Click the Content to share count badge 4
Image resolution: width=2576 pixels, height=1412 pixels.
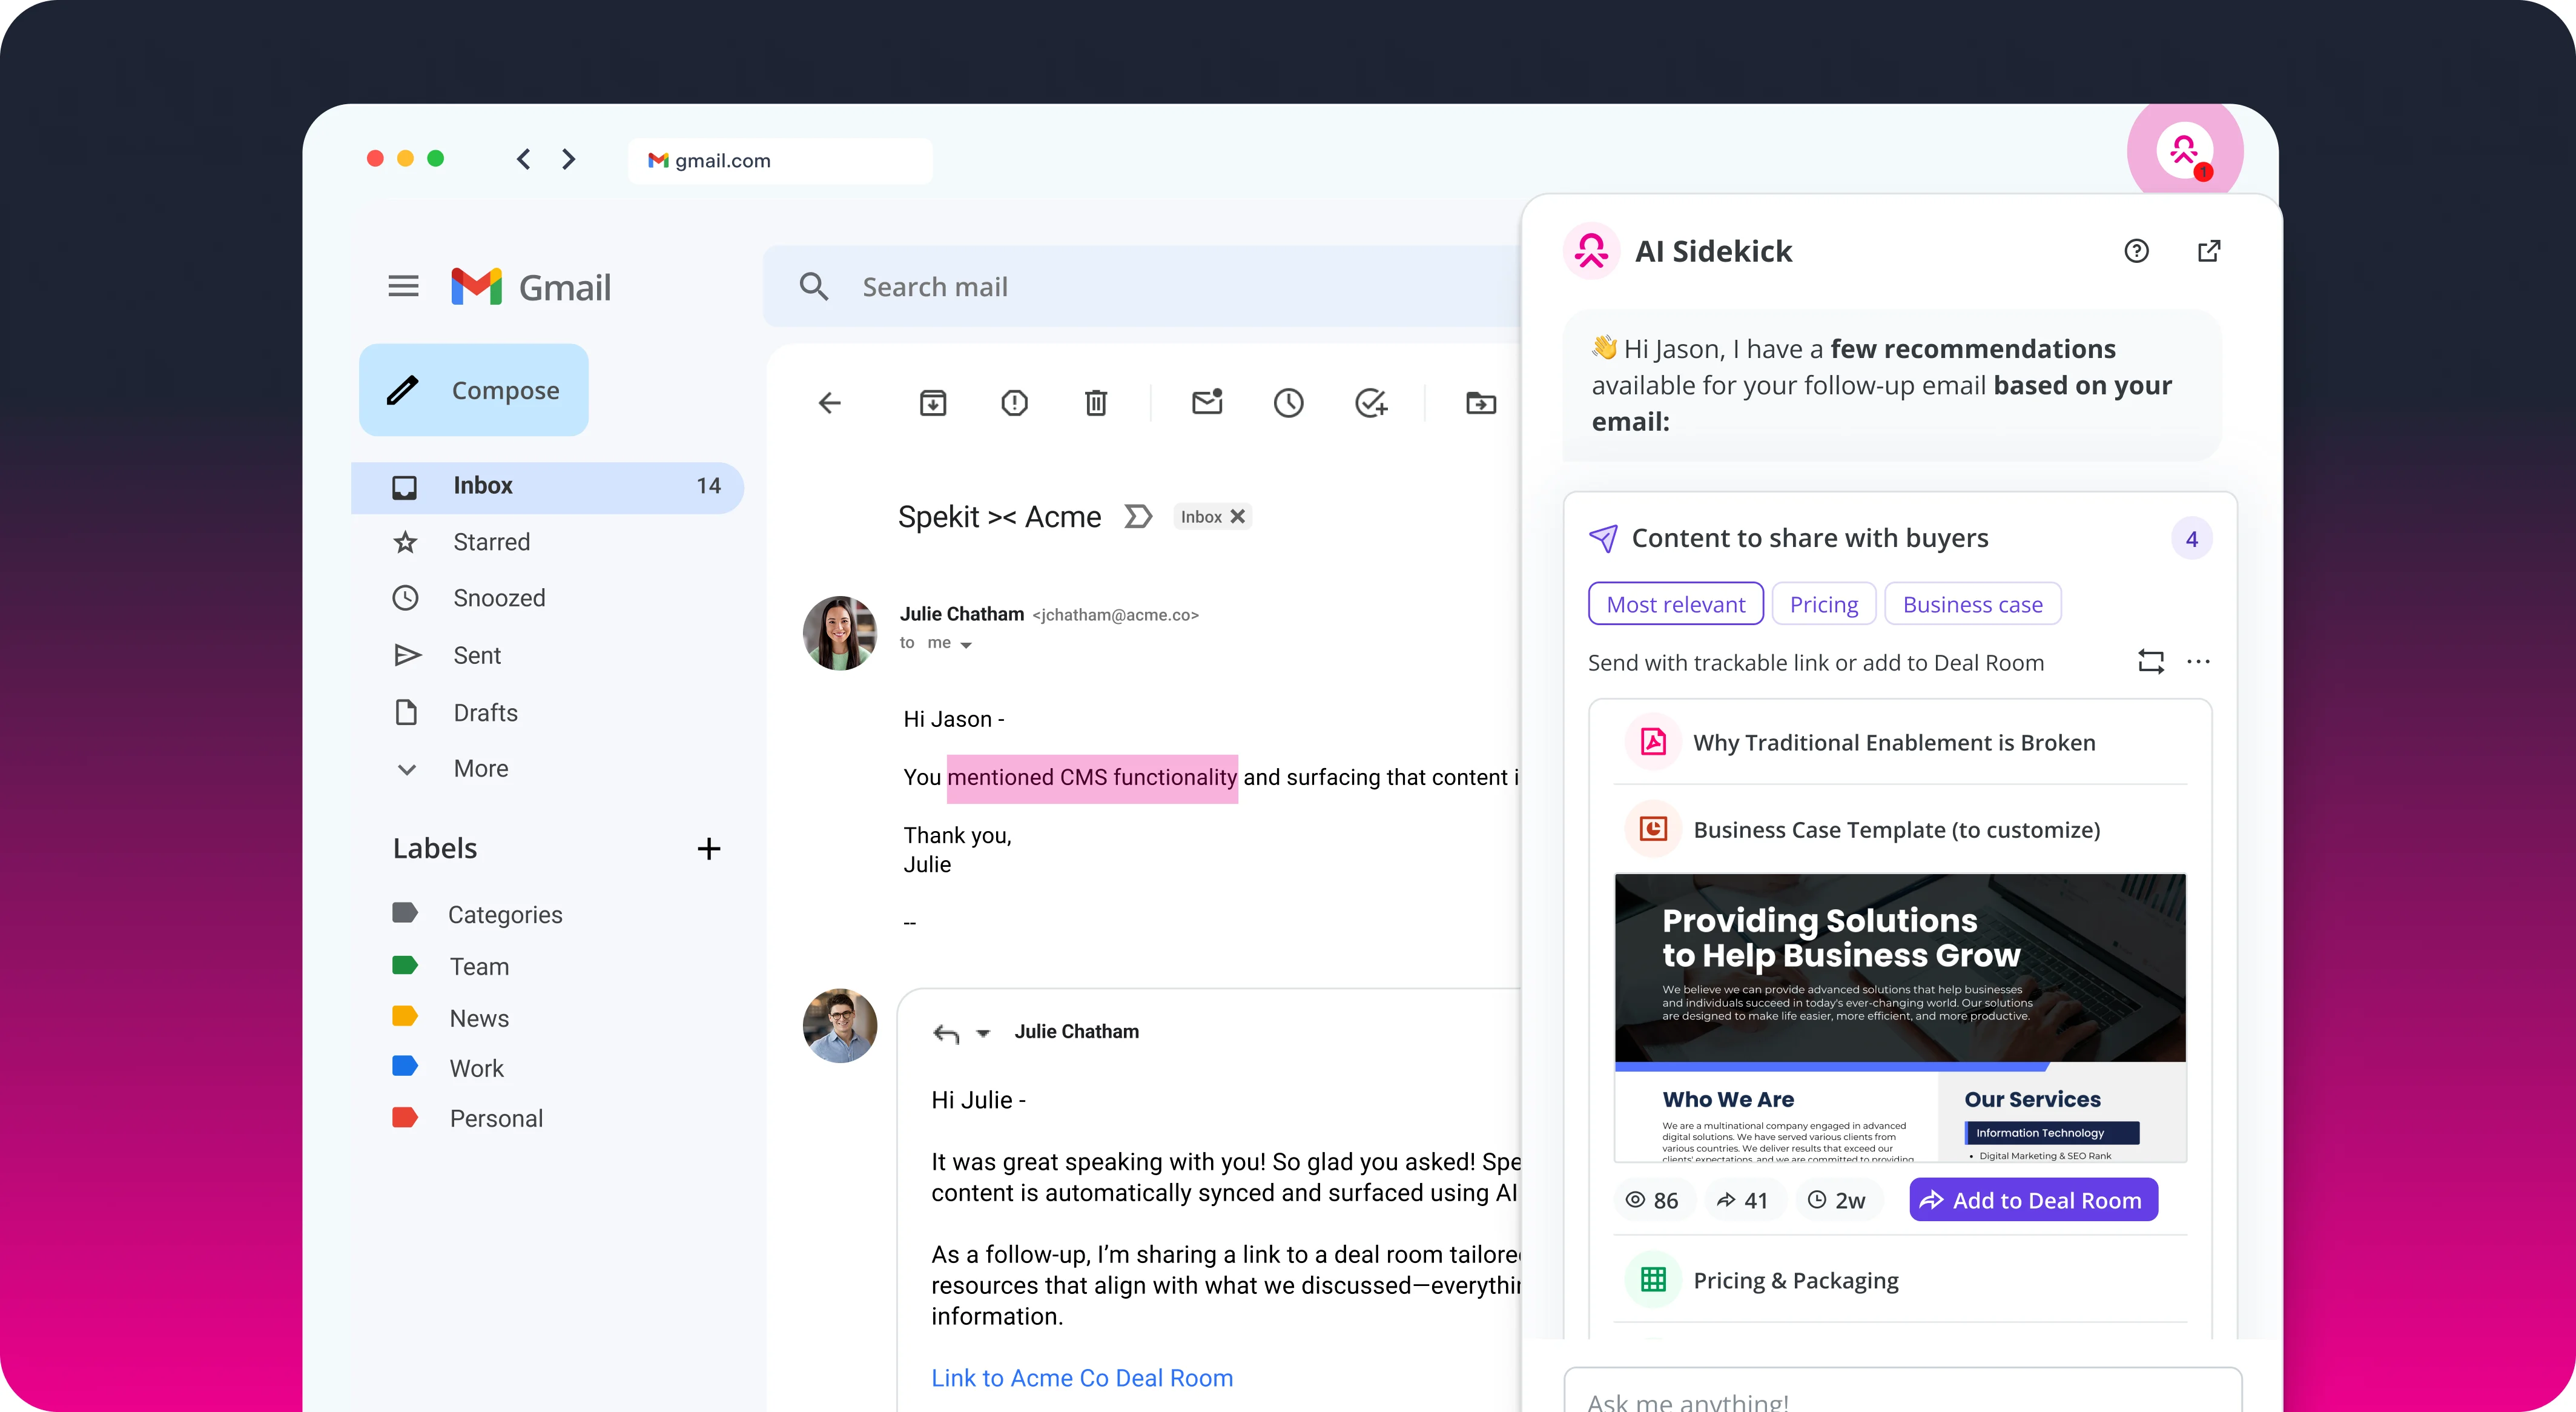coord(2192,539)
